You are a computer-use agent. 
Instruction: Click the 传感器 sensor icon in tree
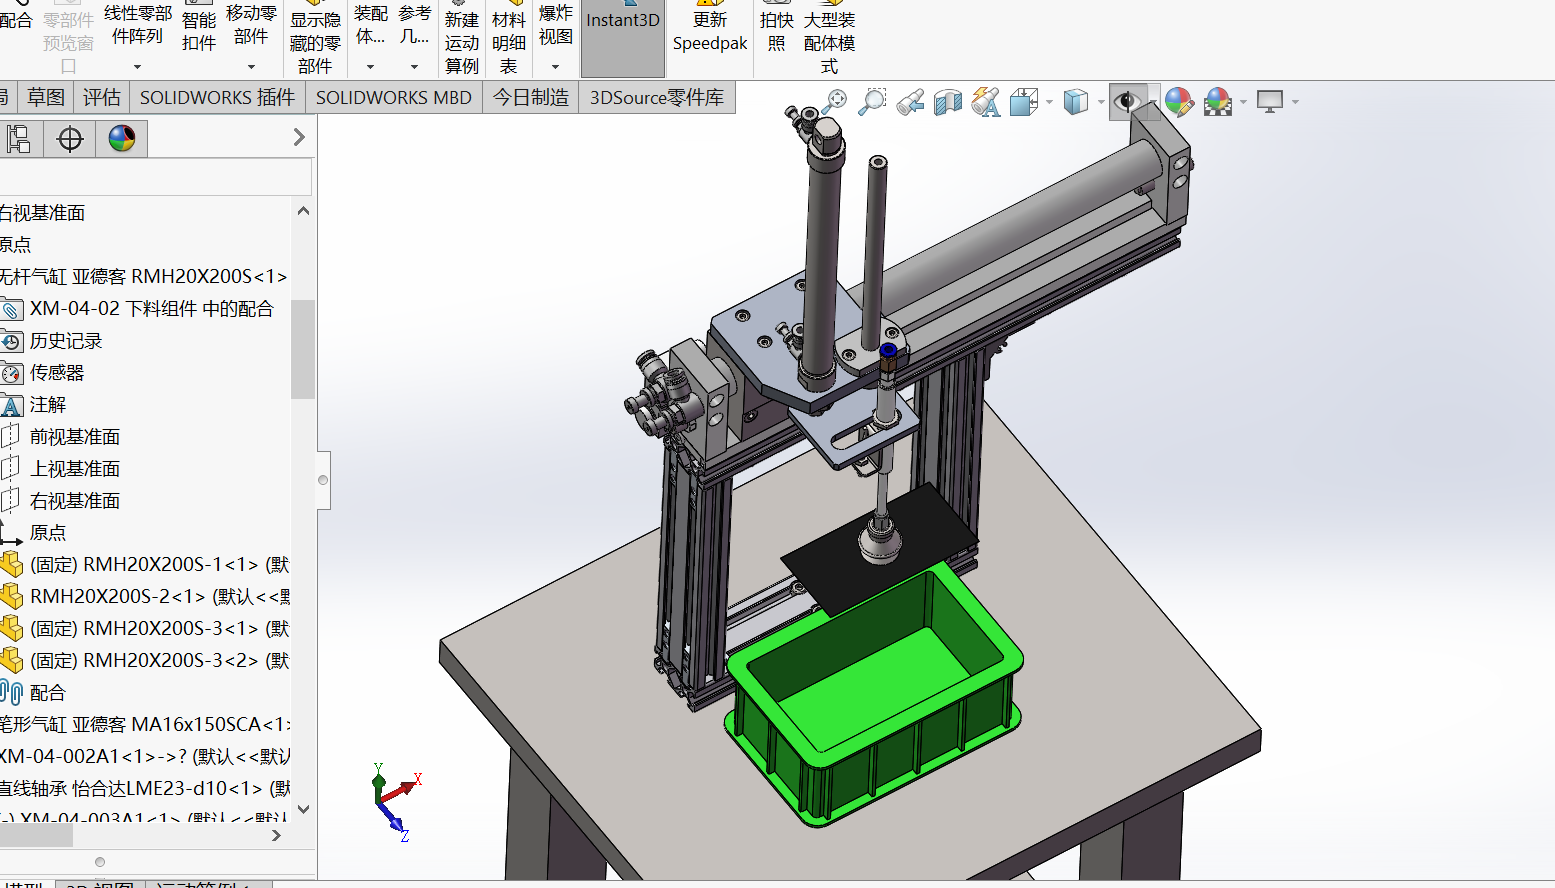click(11, 373)
